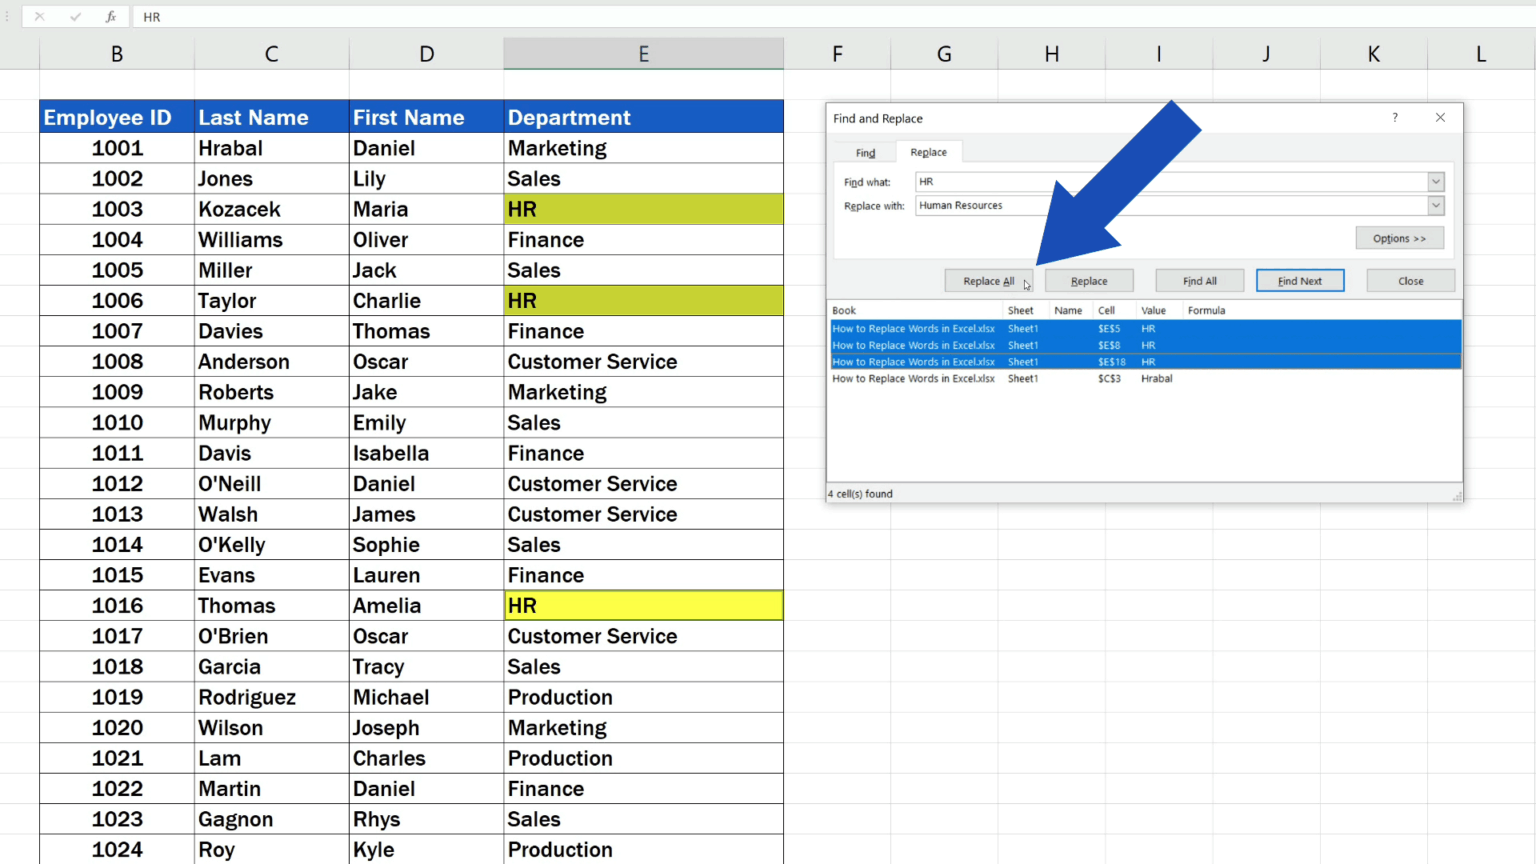Open the Find what history dropdown
Image resolution: width=1536 pixels, height=864 pixels.
[x=1435, y=181]
